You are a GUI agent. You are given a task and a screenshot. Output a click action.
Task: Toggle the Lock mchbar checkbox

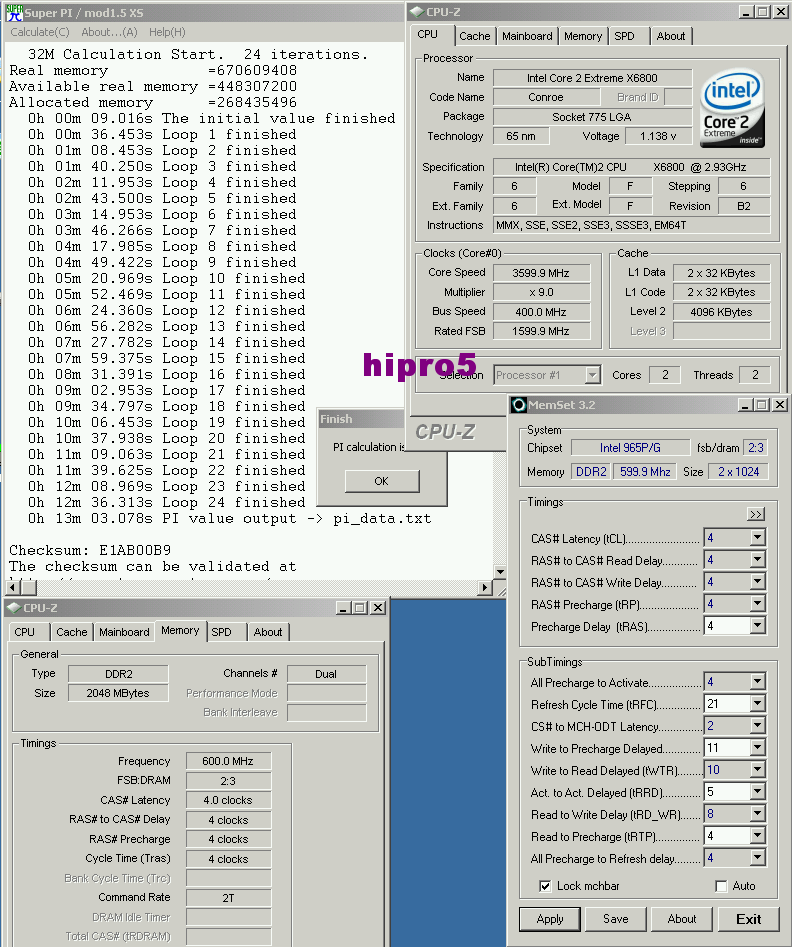tap(545, 886)
